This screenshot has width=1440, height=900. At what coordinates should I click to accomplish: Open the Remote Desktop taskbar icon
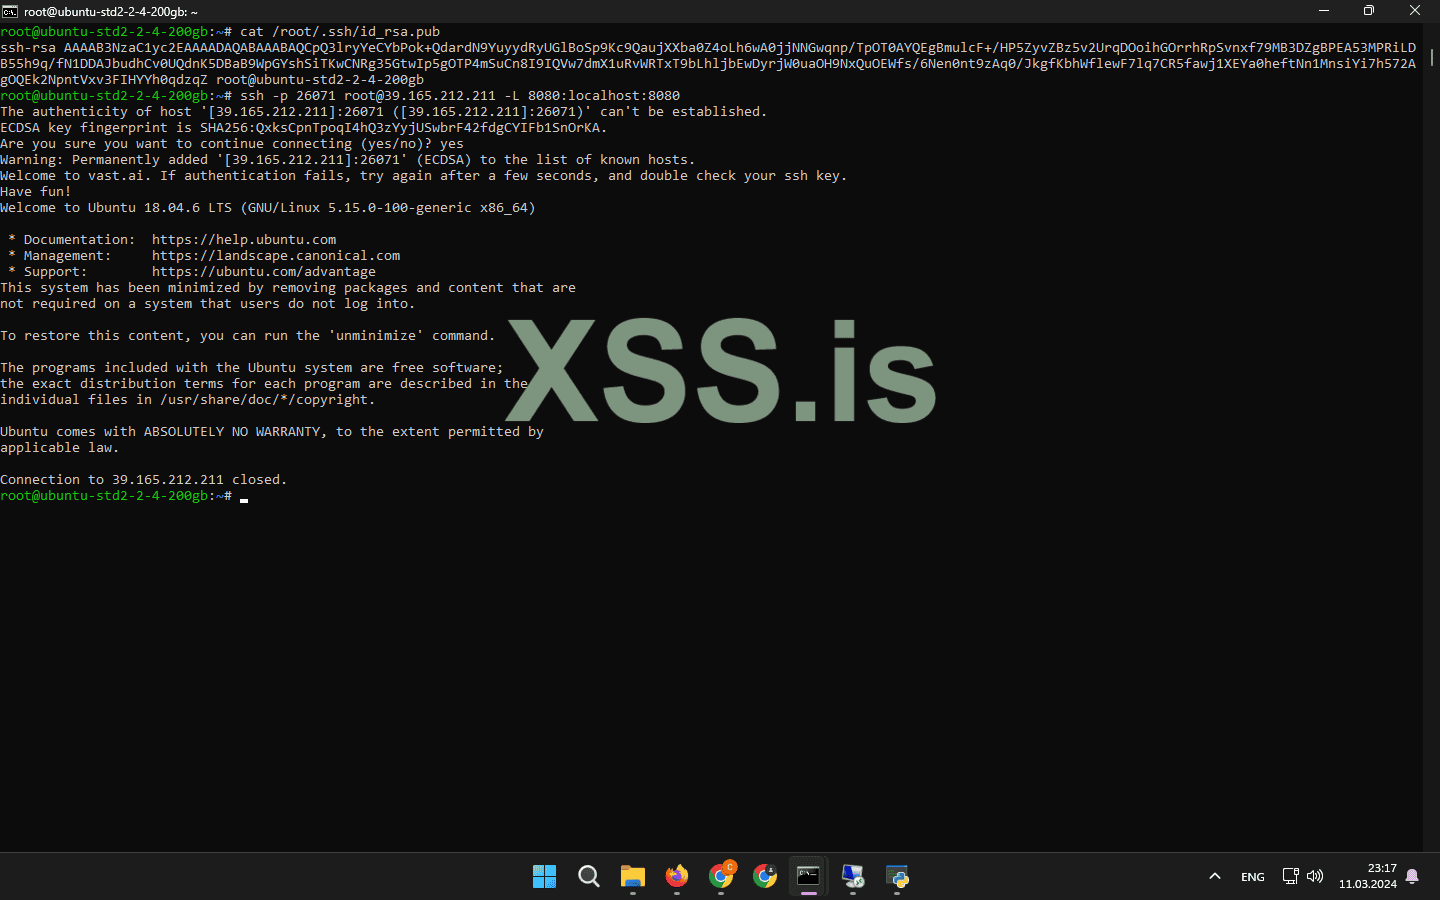853,877
